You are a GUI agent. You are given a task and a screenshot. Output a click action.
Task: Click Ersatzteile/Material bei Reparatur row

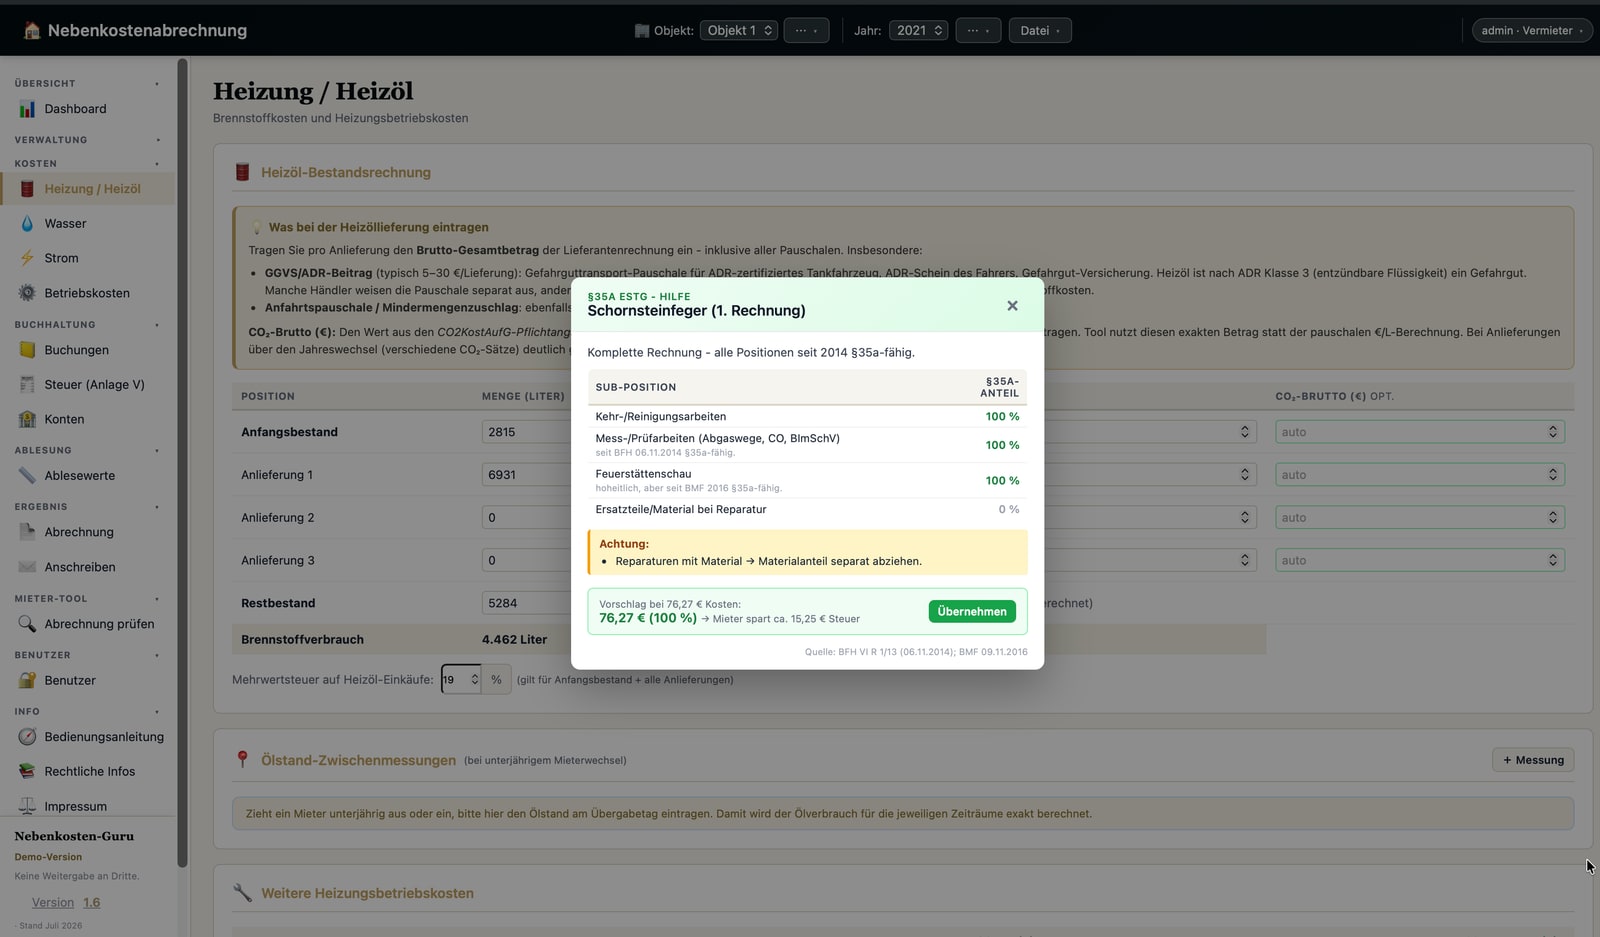click(807, 510)
